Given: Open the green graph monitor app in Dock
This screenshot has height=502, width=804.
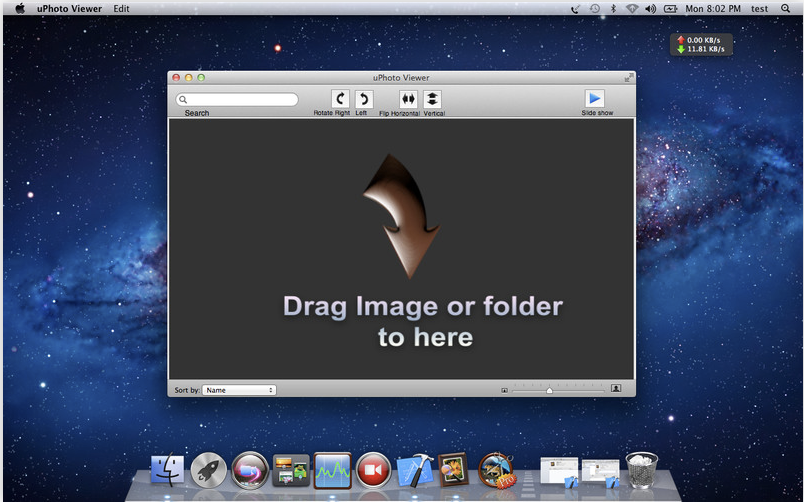Looking at the screenshot, I should [332, 470].
